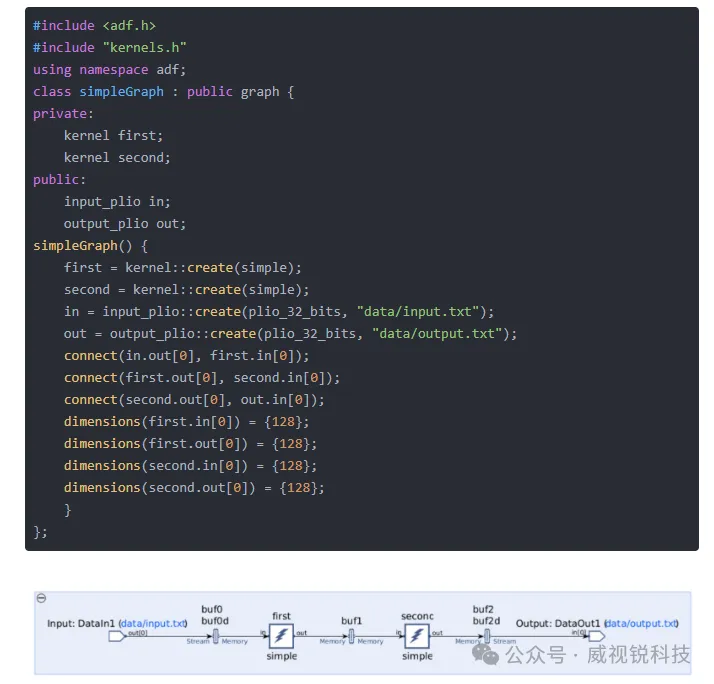Click the 'connect(second.out[0], out.in[0]);' line

click(194, 399)
